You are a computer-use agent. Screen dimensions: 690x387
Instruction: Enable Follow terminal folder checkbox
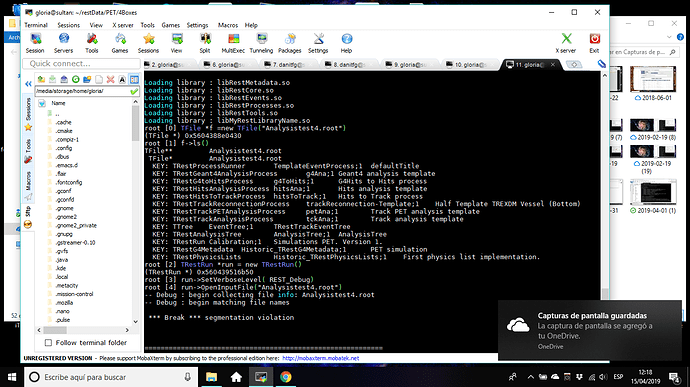48,343
